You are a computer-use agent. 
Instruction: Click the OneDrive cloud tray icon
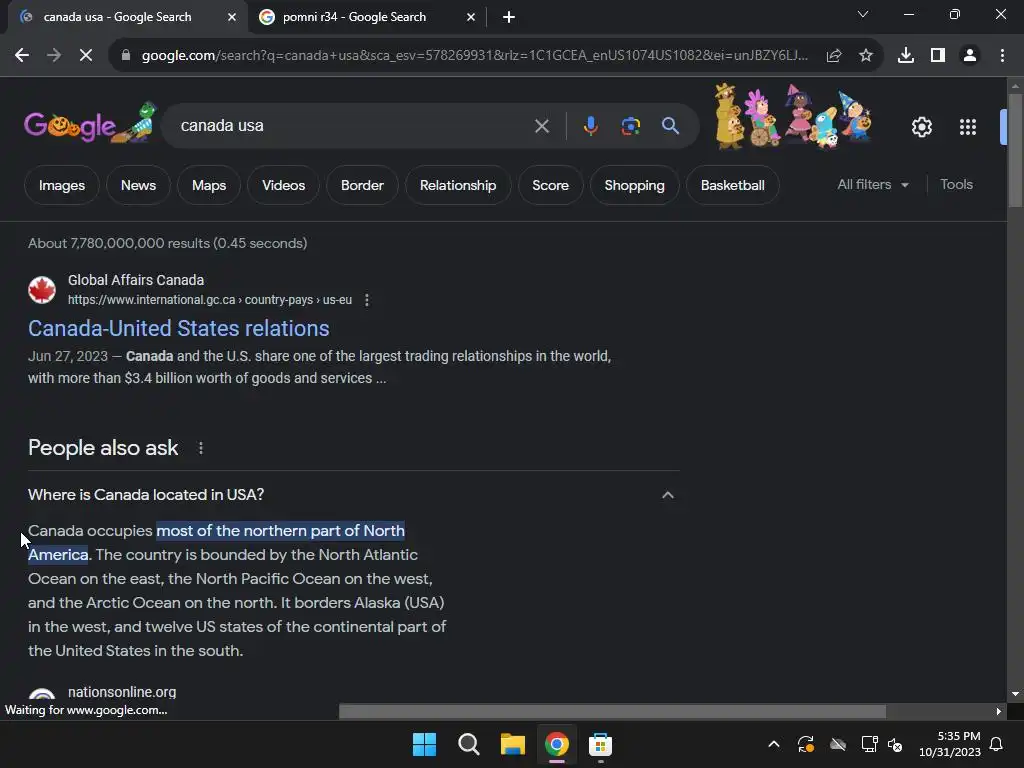(x=838, y=744)
